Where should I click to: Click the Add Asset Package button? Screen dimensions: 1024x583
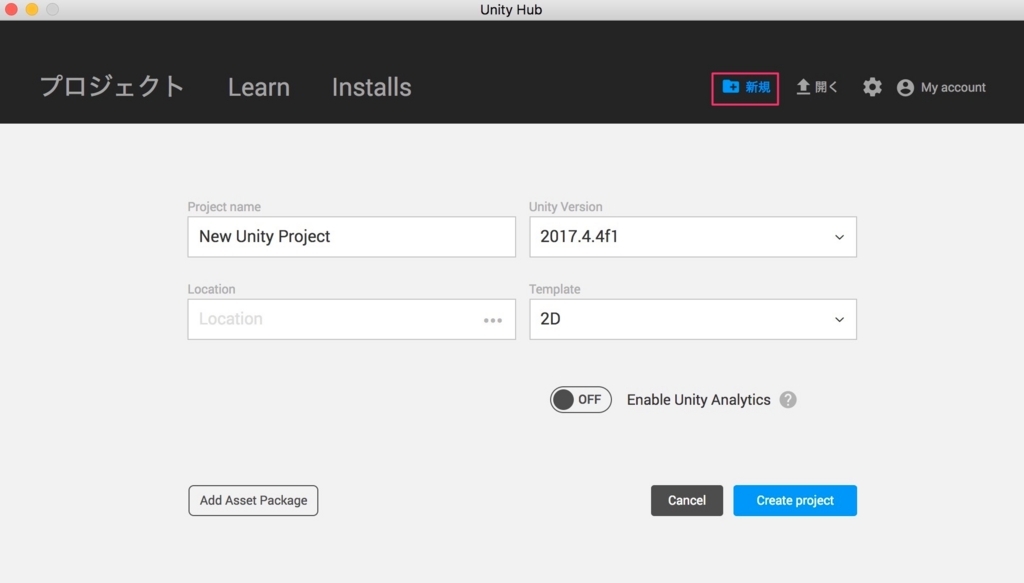pos(253,500)
